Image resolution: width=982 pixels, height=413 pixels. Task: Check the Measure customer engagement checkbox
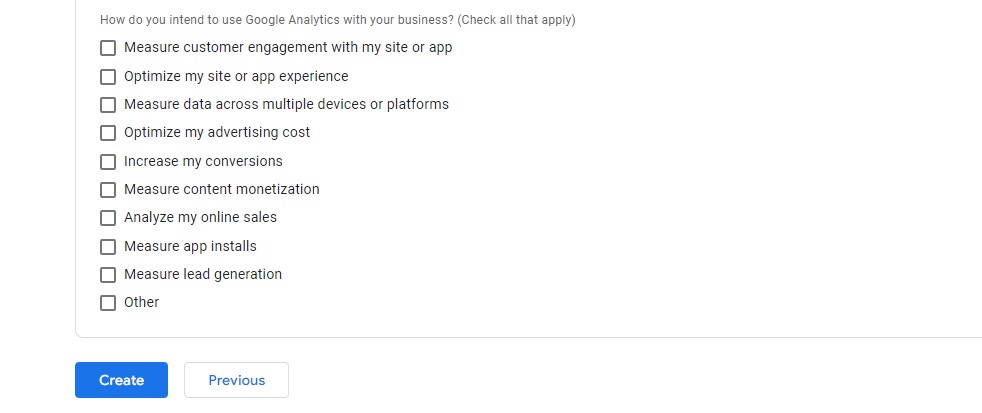[x=108, y=48]
